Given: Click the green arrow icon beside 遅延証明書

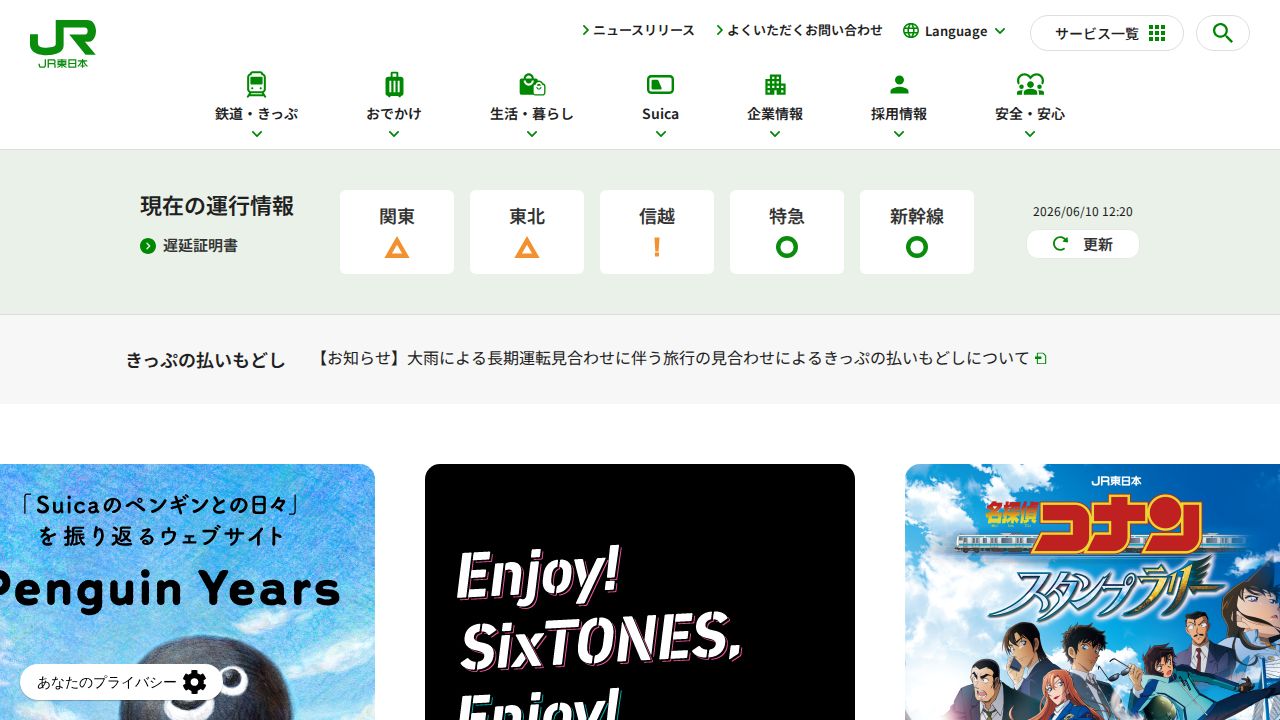Looking at the screenshot, I should (x=148, y=246).
